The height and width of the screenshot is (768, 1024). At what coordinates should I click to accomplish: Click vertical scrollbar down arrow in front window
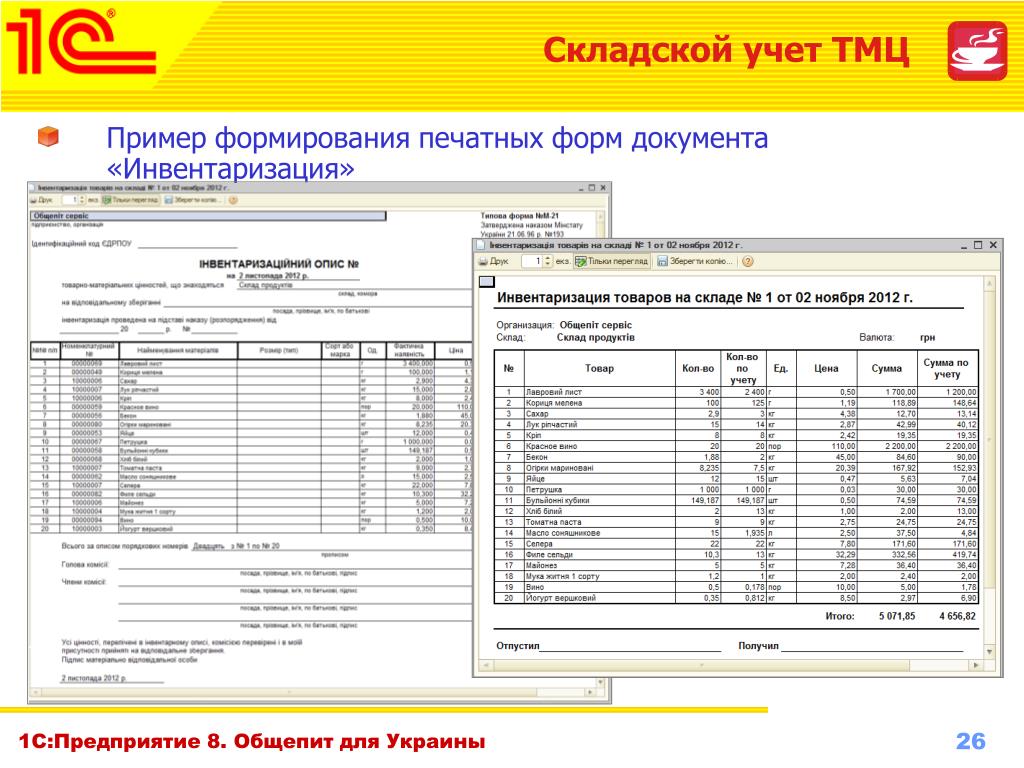click(989, 652)
